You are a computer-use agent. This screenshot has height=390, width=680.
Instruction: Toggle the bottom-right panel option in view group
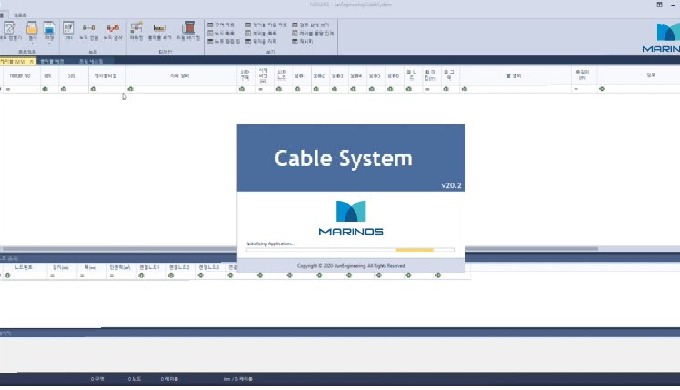click(x=303, y=42)
